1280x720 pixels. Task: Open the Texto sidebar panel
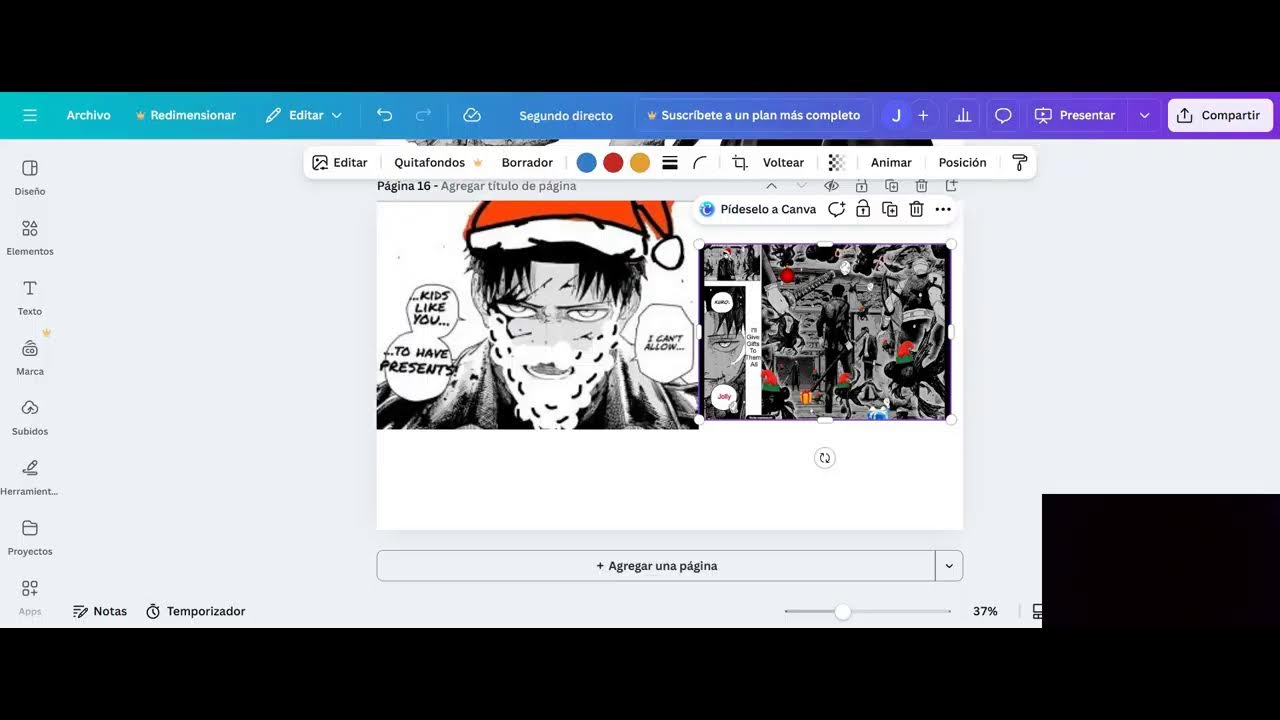30,297
